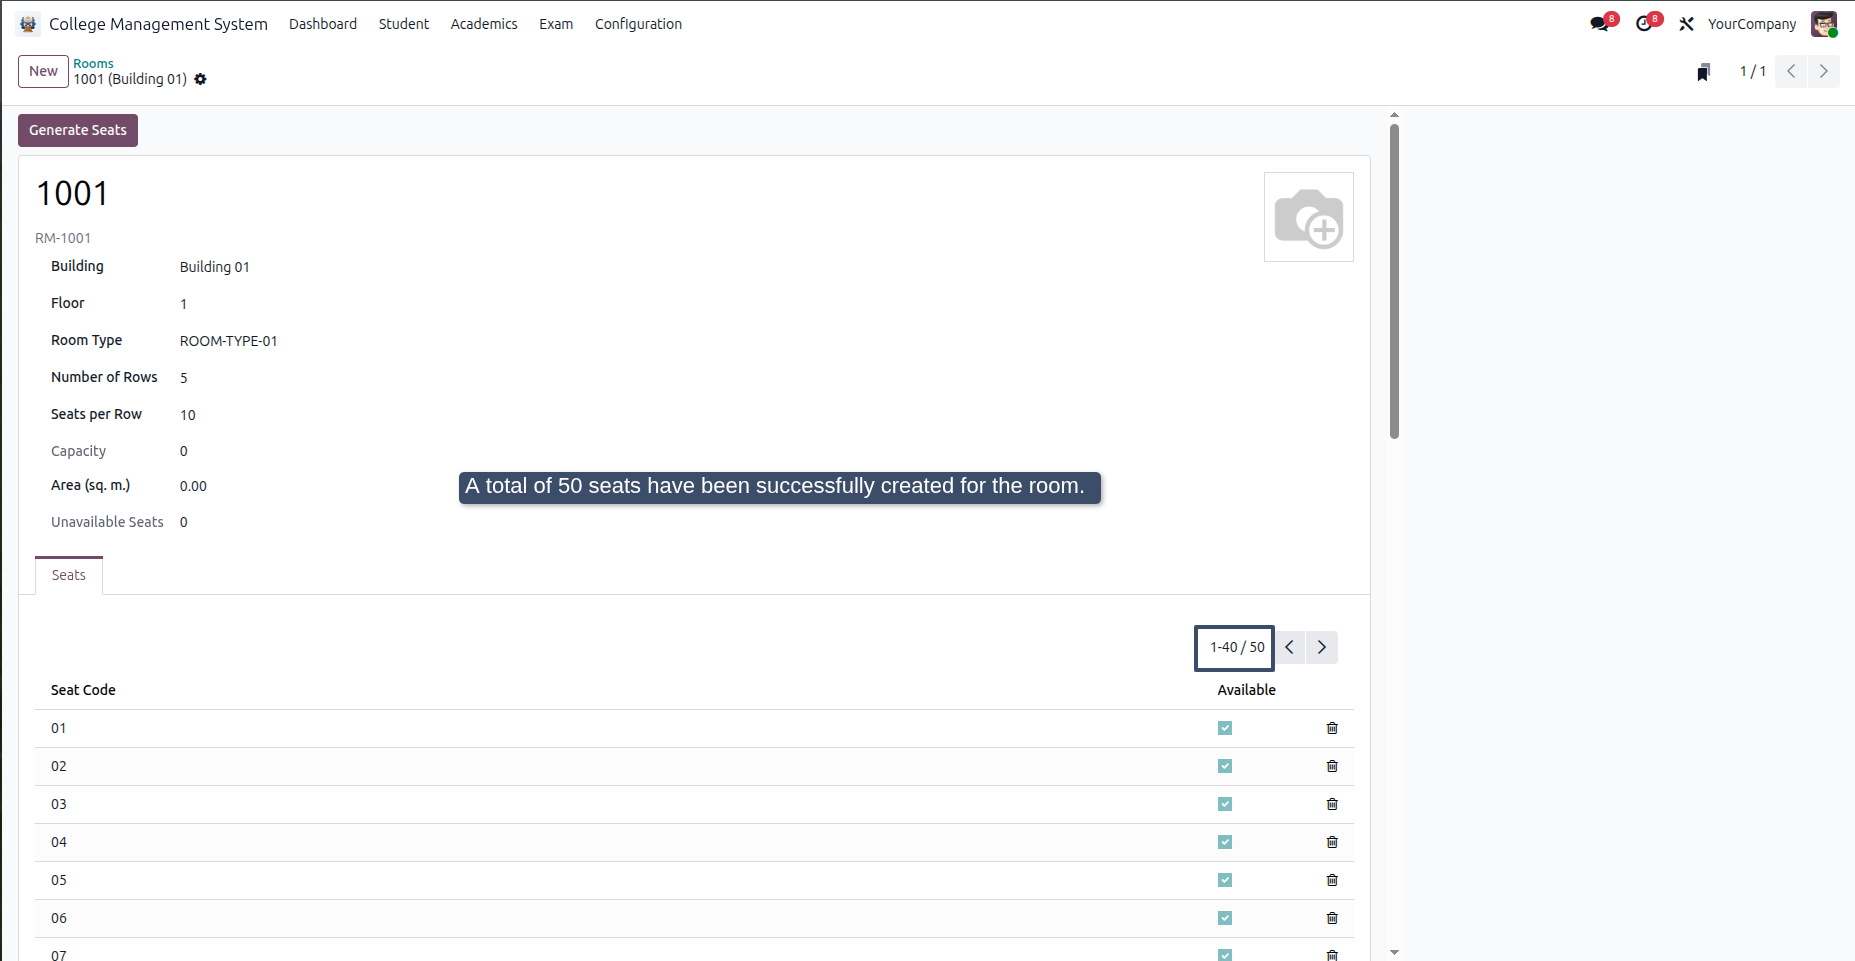Viewport: 1855px width, 961px height.
Task: Toggle Available checkbox for seat 01
Action: click(x=1225, y=728)
